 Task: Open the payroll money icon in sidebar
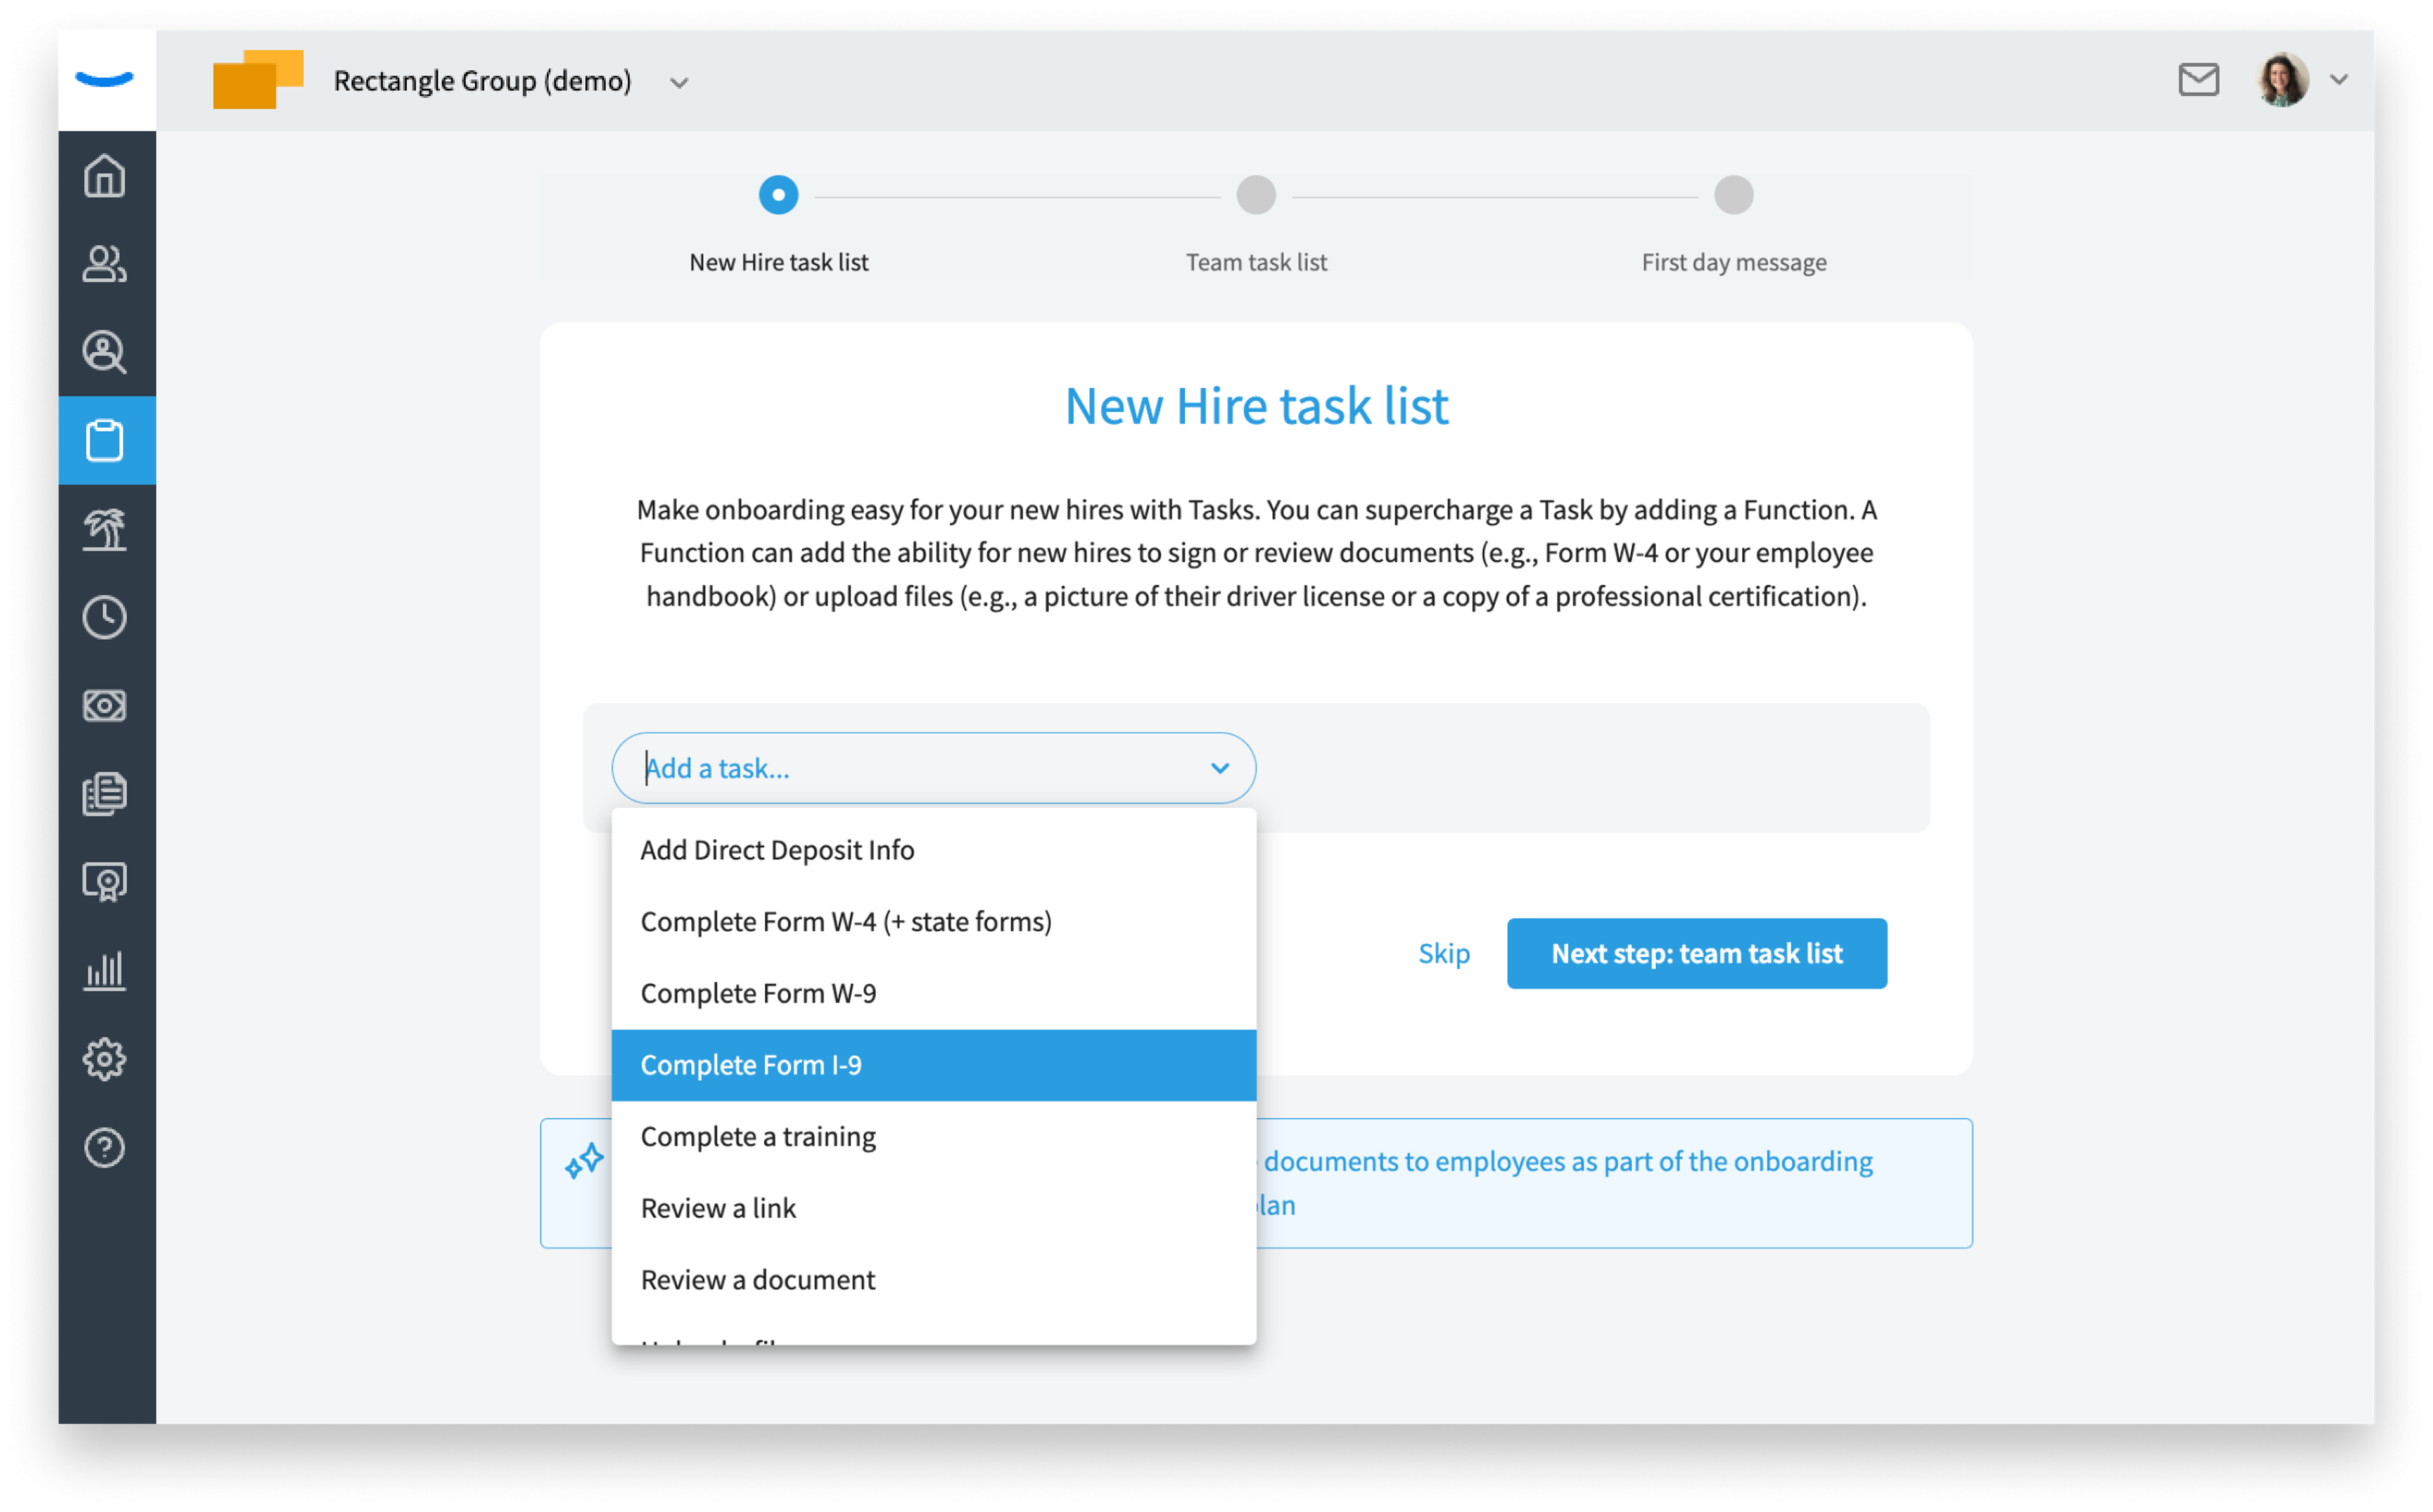tap(105, 706)
